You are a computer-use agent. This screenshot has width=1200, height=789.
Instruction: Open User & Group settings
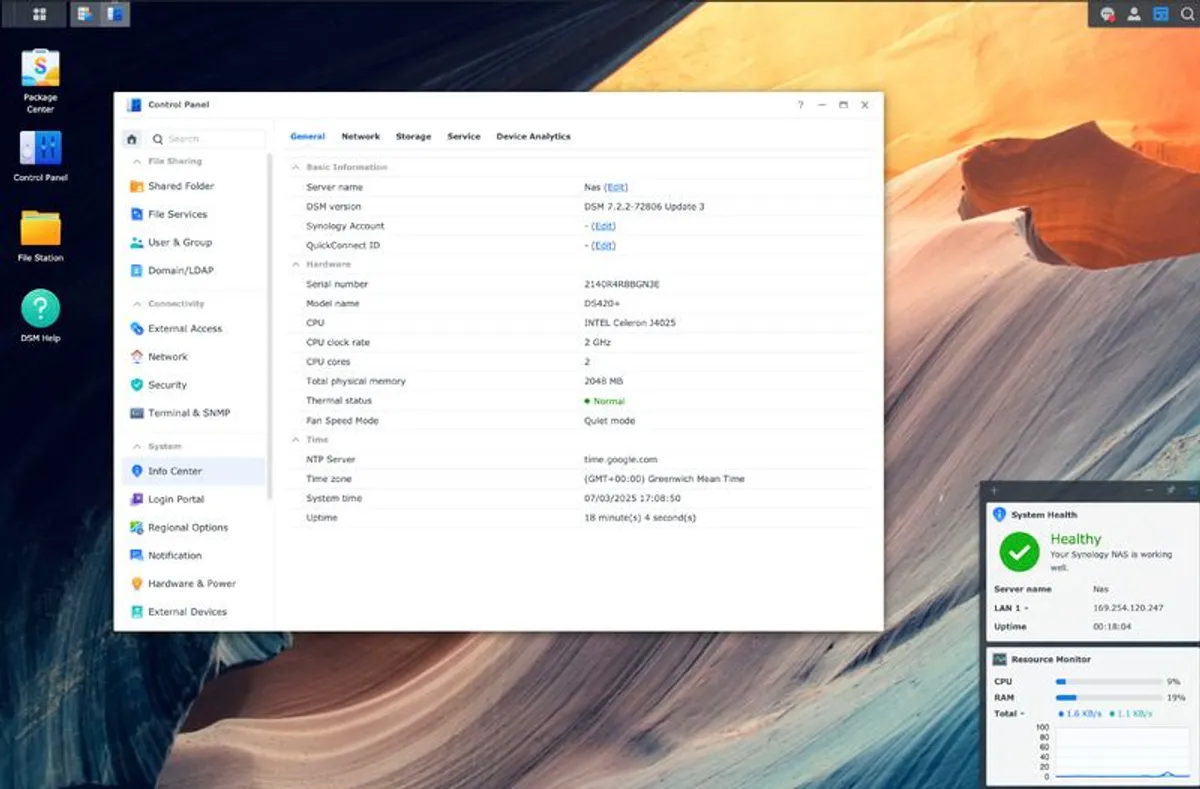[193, 242]
